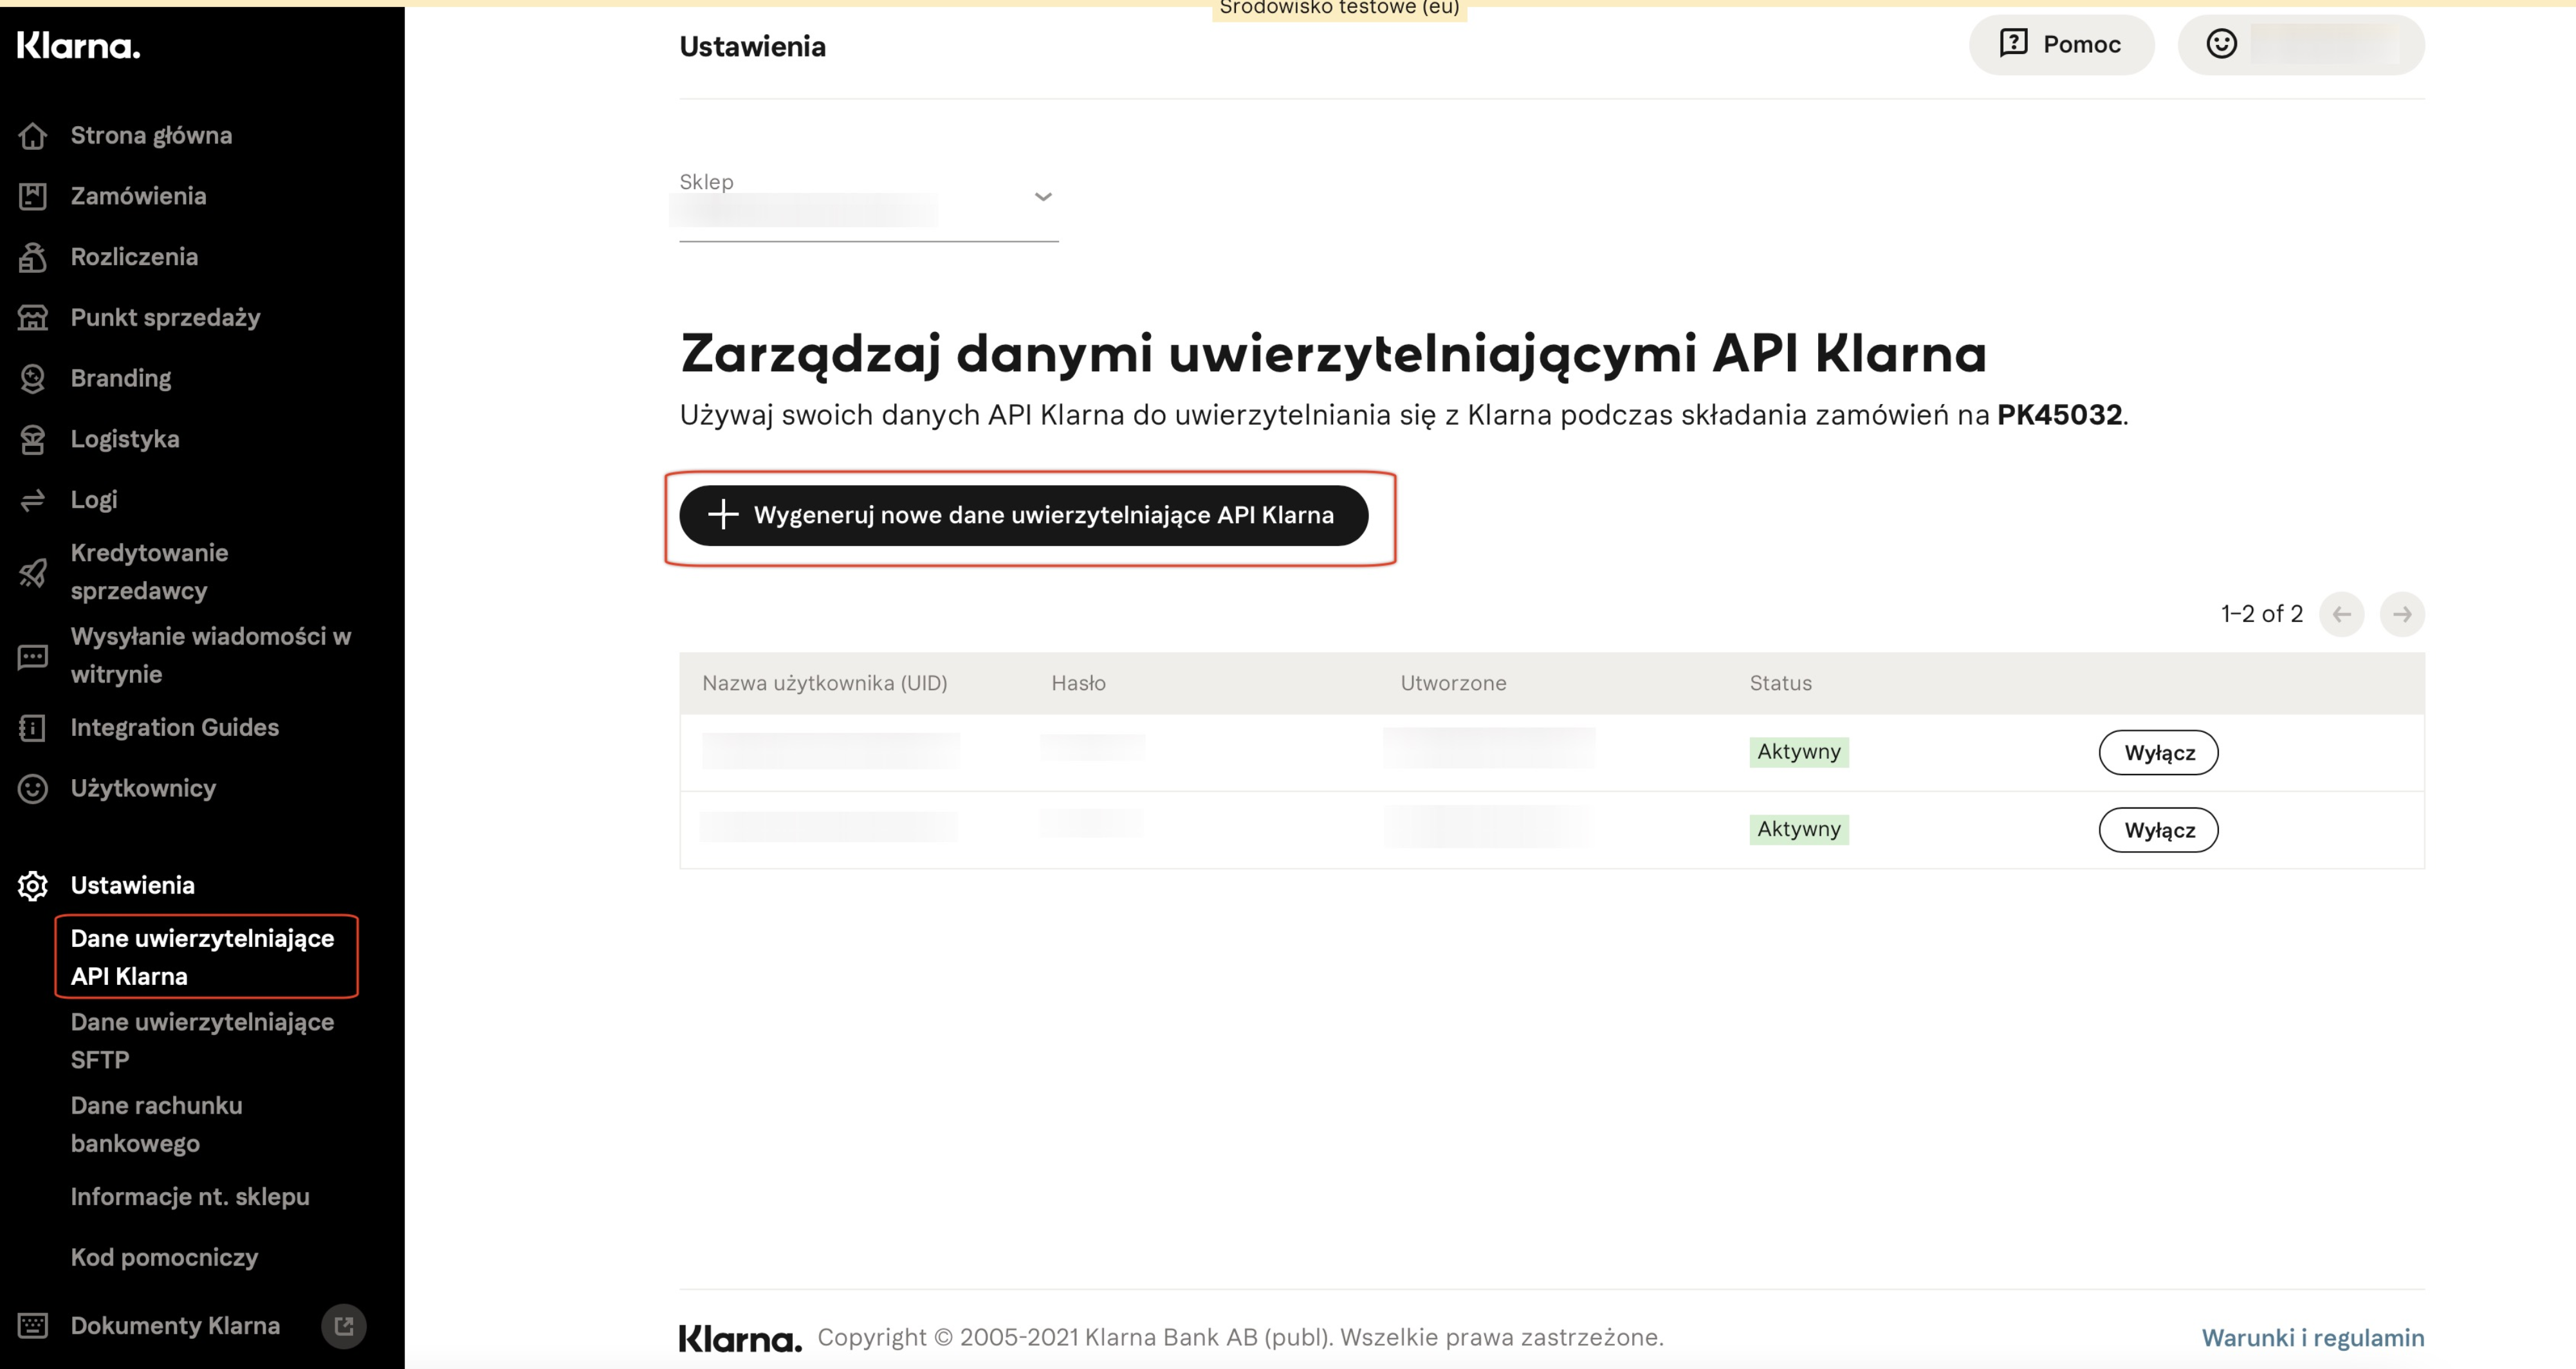This screenshot has width=2576, height=1369.
Task: Click the Ustawienia settings icon
Action: pos(31,884)
